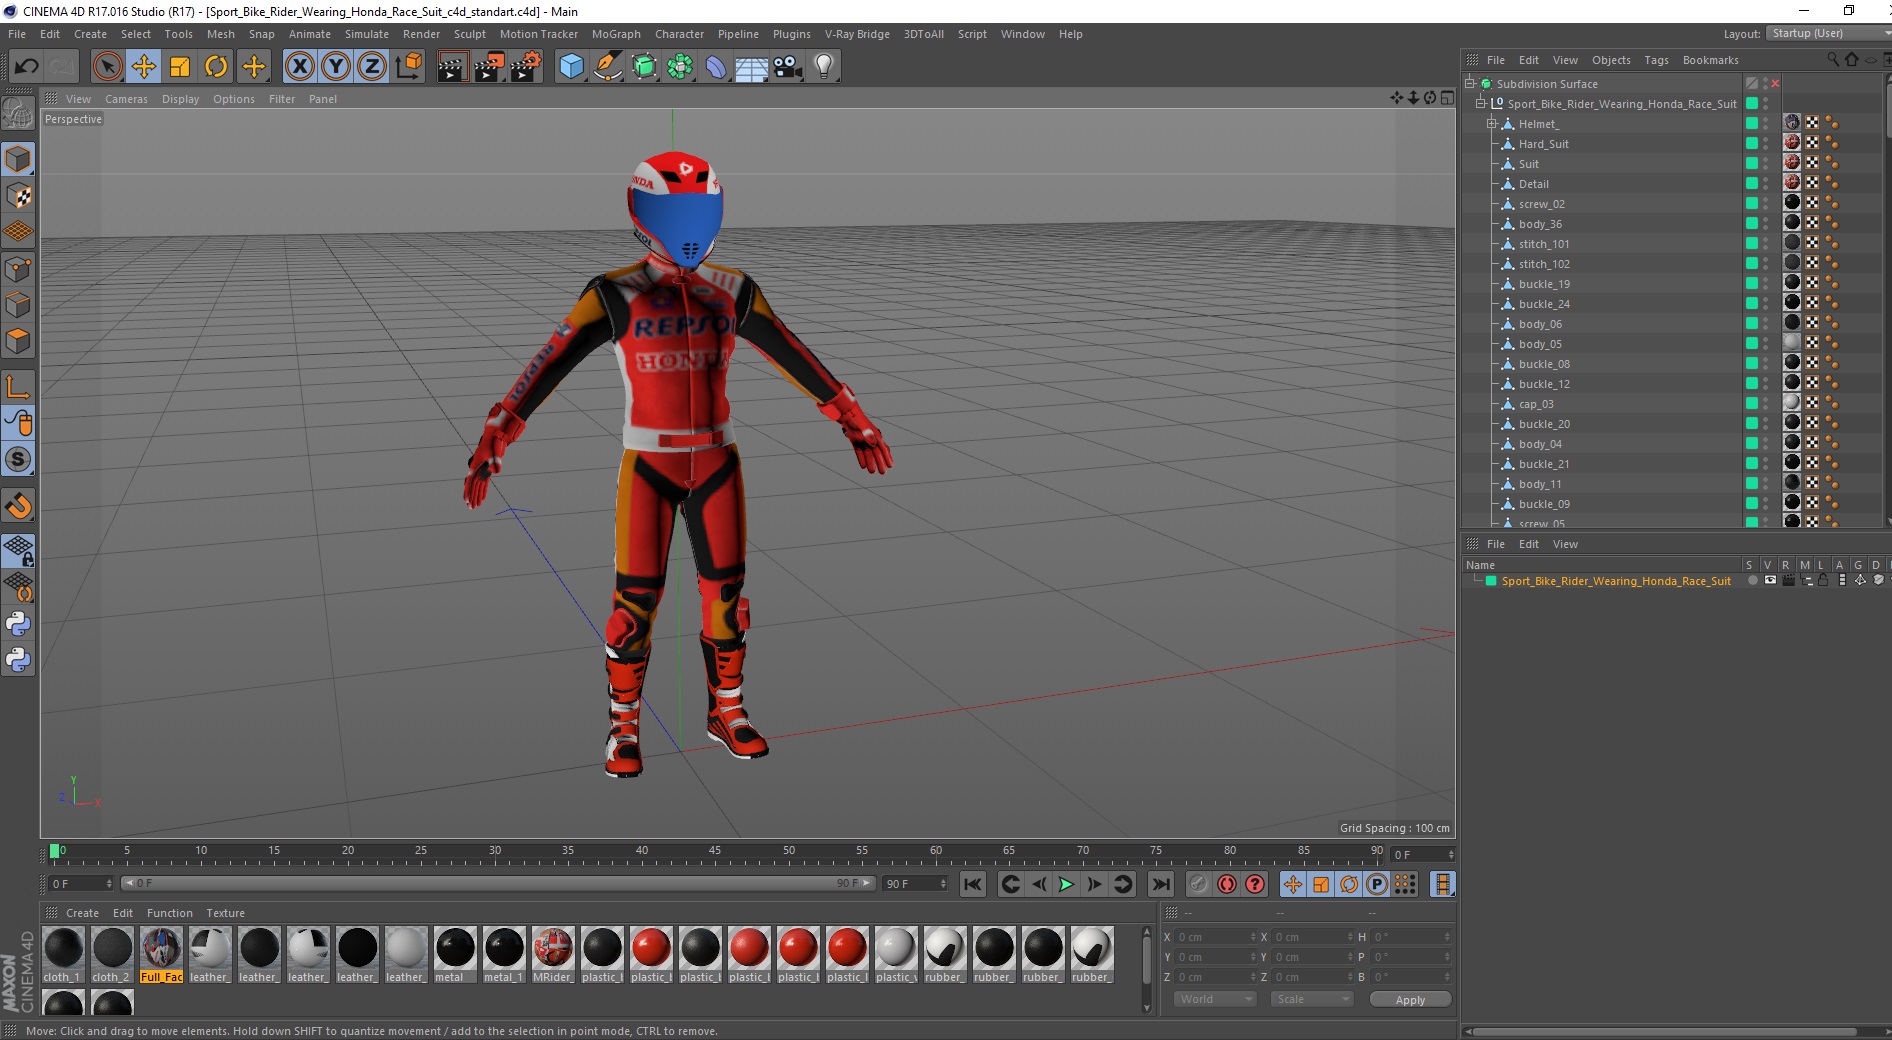Toggle Y axis lock

pyautogui.click(x=336, y=67)
